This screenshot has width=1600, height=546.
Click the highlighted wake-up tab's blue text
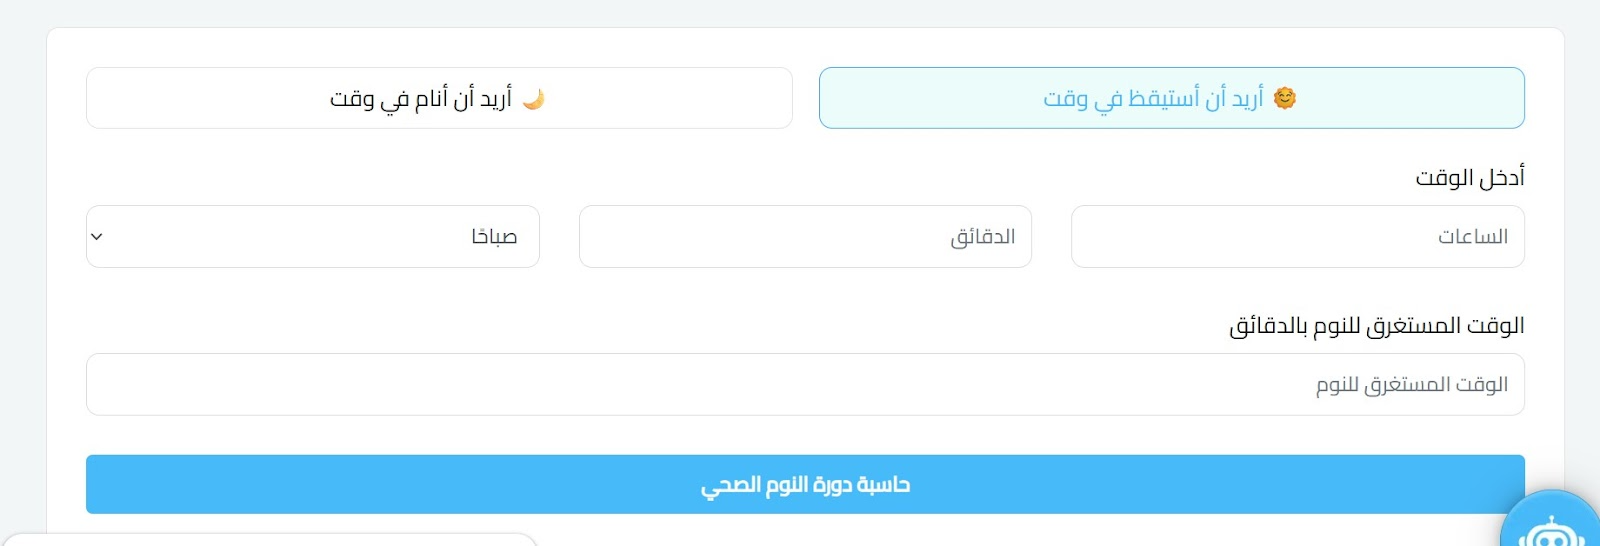tap(1153, 98)
